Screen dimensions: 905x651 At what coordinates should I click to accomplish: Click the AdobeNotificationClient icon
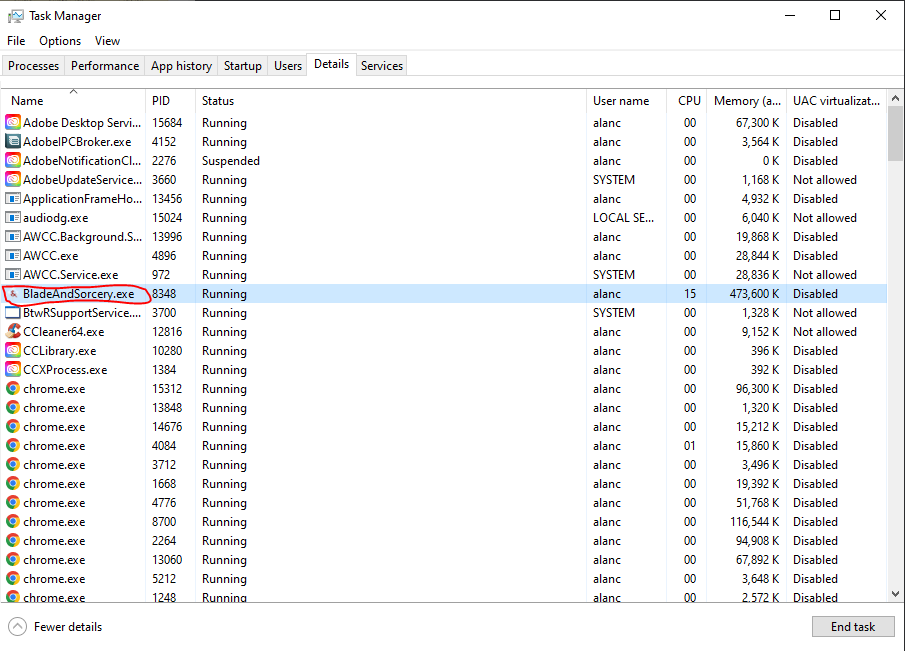(x=13, y=160)
